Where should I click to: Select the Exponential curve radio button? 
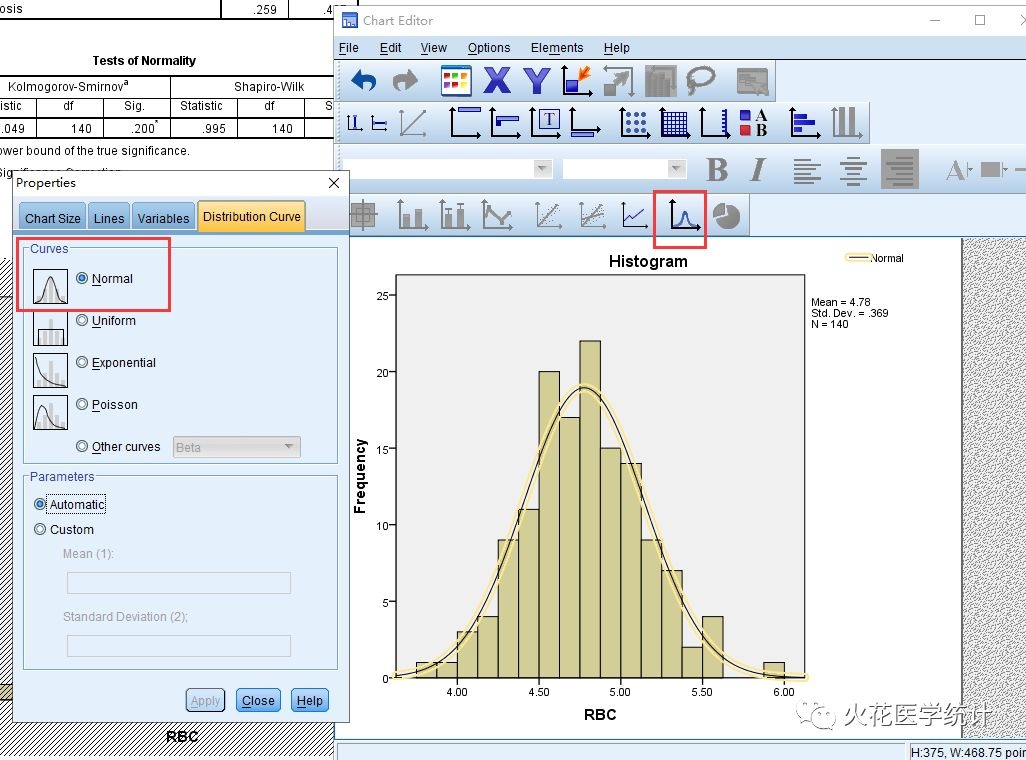(82, 362)
